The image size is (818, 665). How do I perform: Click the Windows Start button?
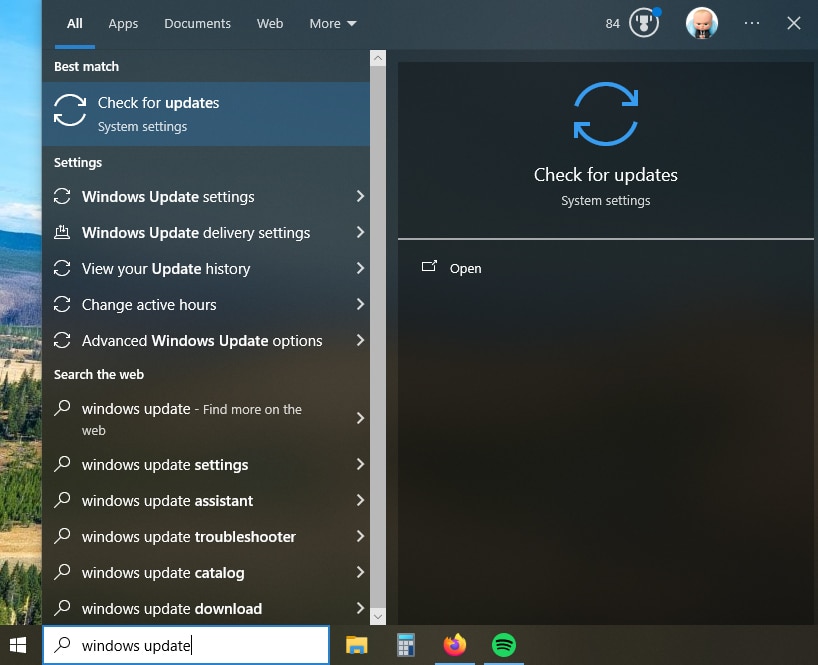pyautogui.click(x=16, y=646)
